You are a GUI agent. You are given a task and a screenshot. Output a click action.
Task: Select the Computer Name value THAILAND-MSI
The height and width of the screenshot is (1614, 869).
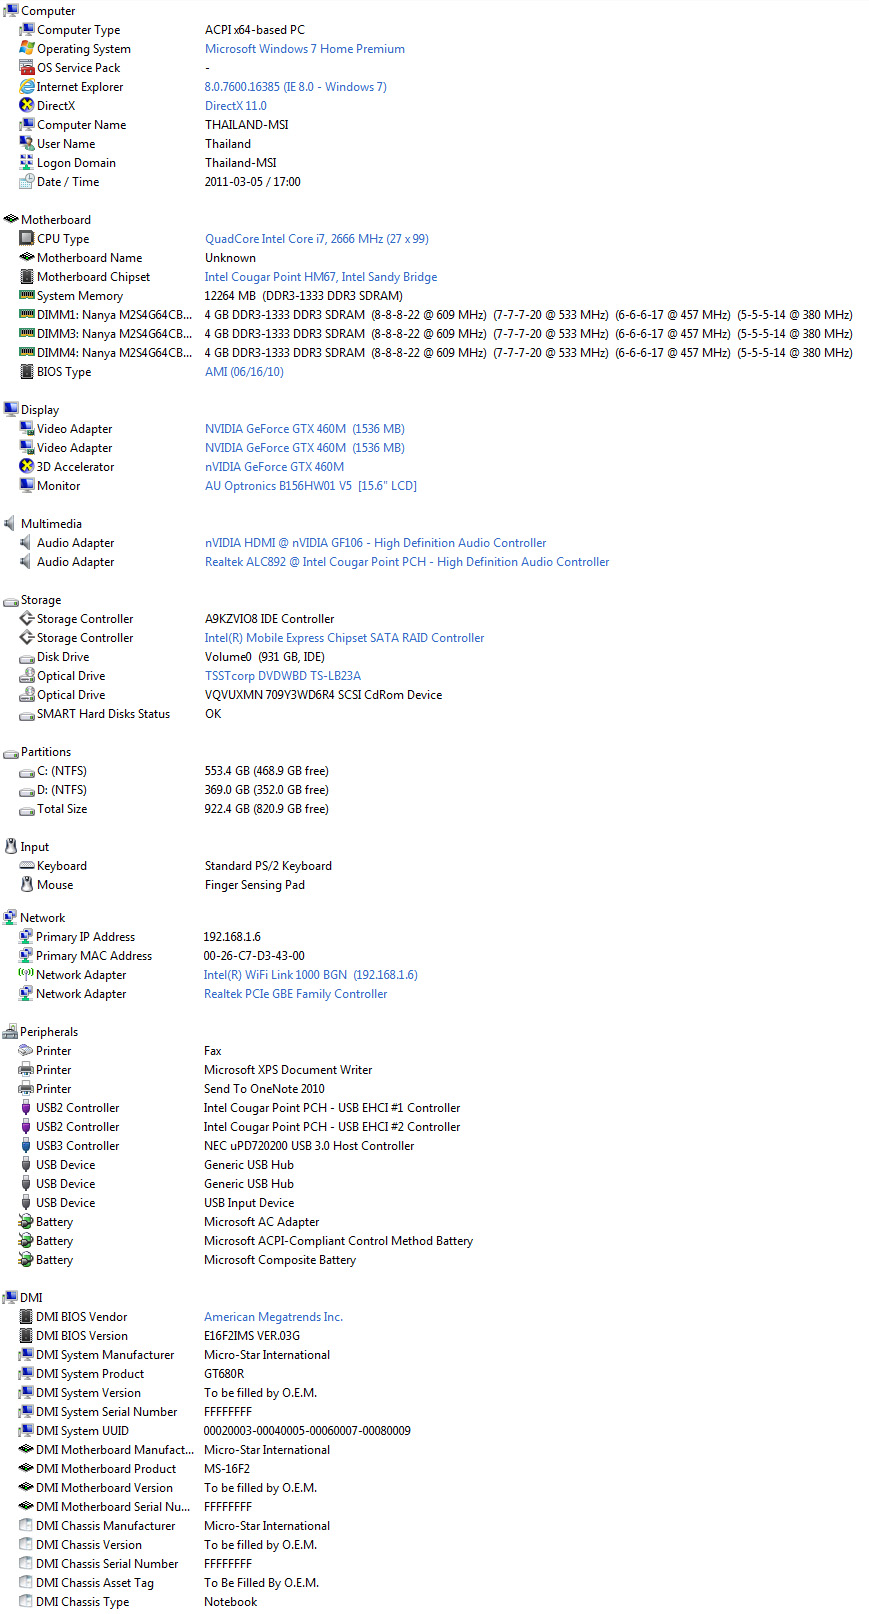[x=247, y=125]
